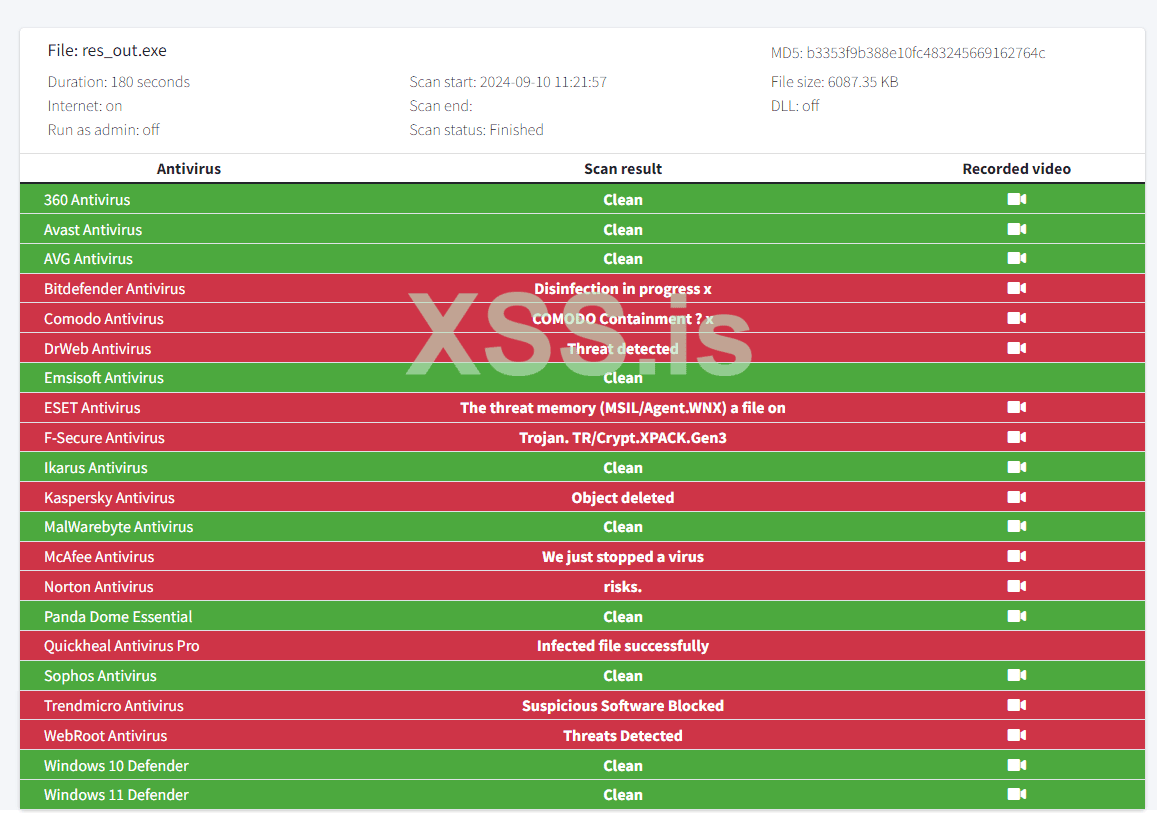1157x813 pixels.
Task: Select the DLL: off text
Action: click(795, 106)
